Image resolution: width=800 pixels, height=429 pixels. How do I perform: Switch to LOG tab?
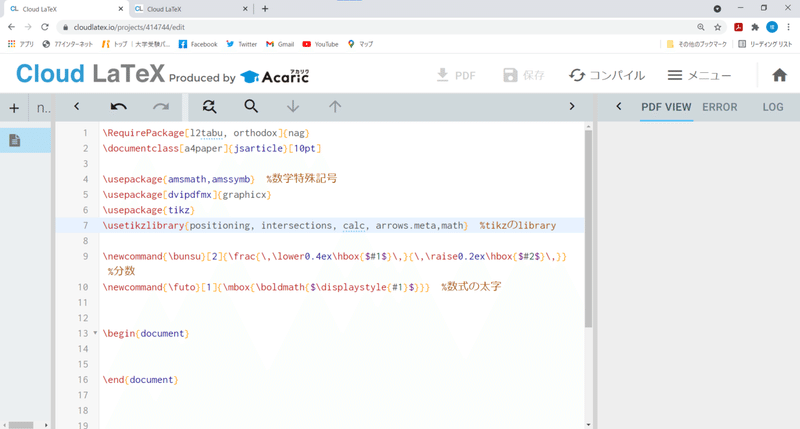773,107
